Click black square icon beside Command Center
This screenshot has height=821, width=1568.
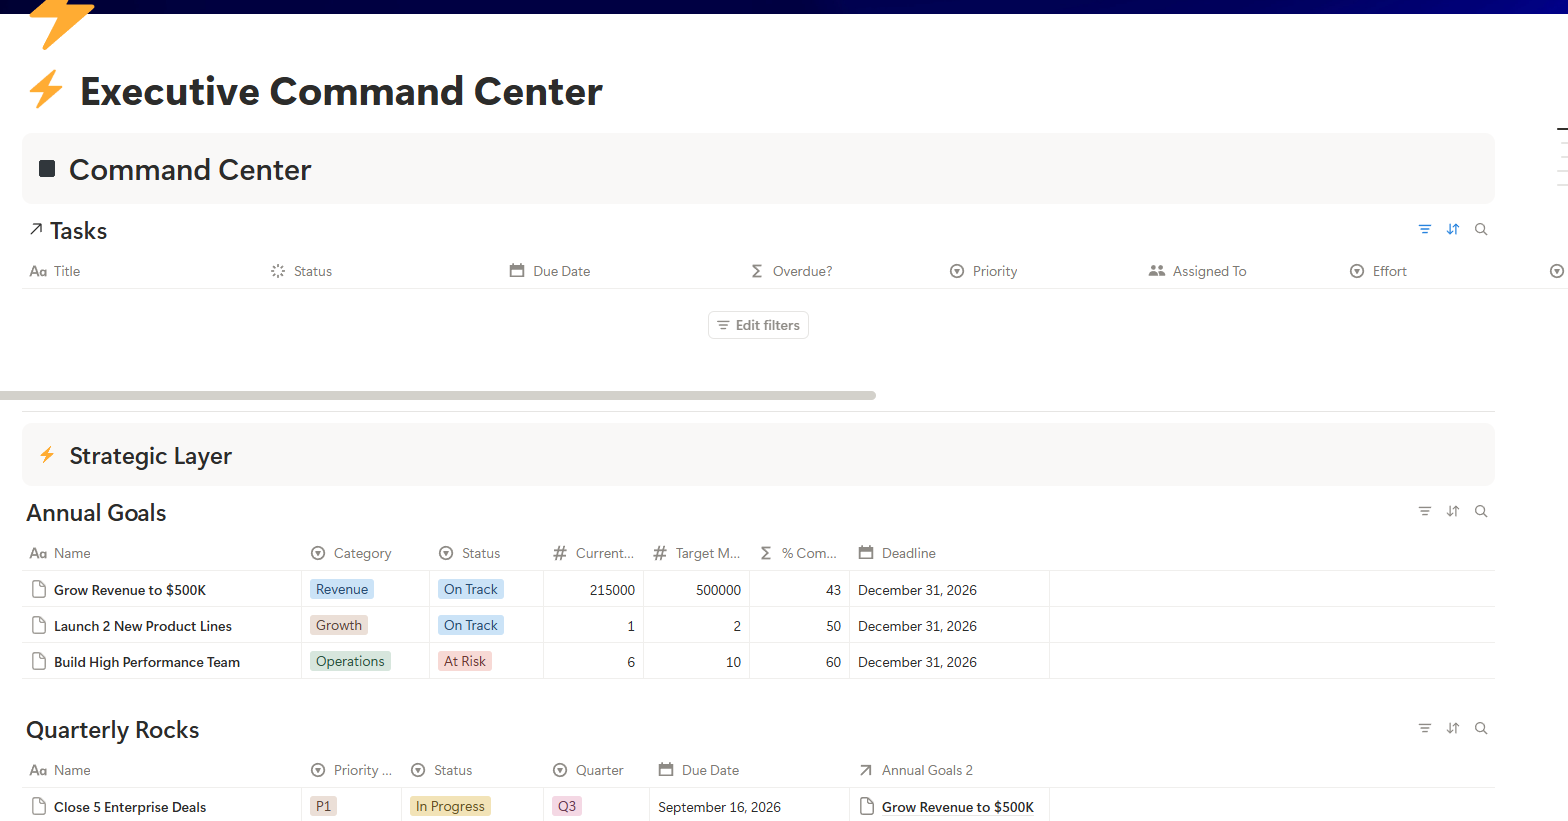coord(47,168)
